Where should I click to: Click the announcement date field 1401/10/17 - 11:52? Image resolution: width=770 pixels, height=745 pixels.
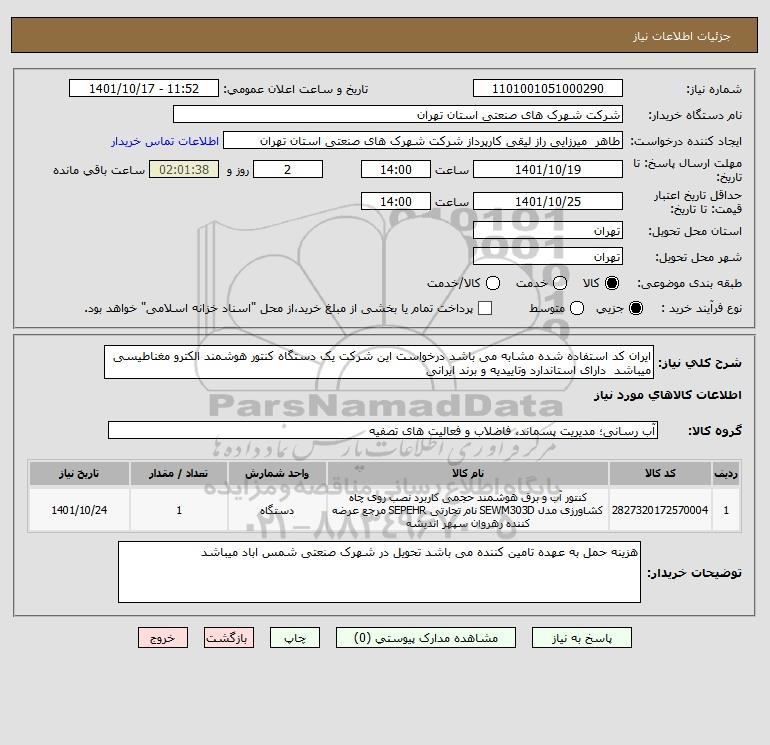coord(144,88)
